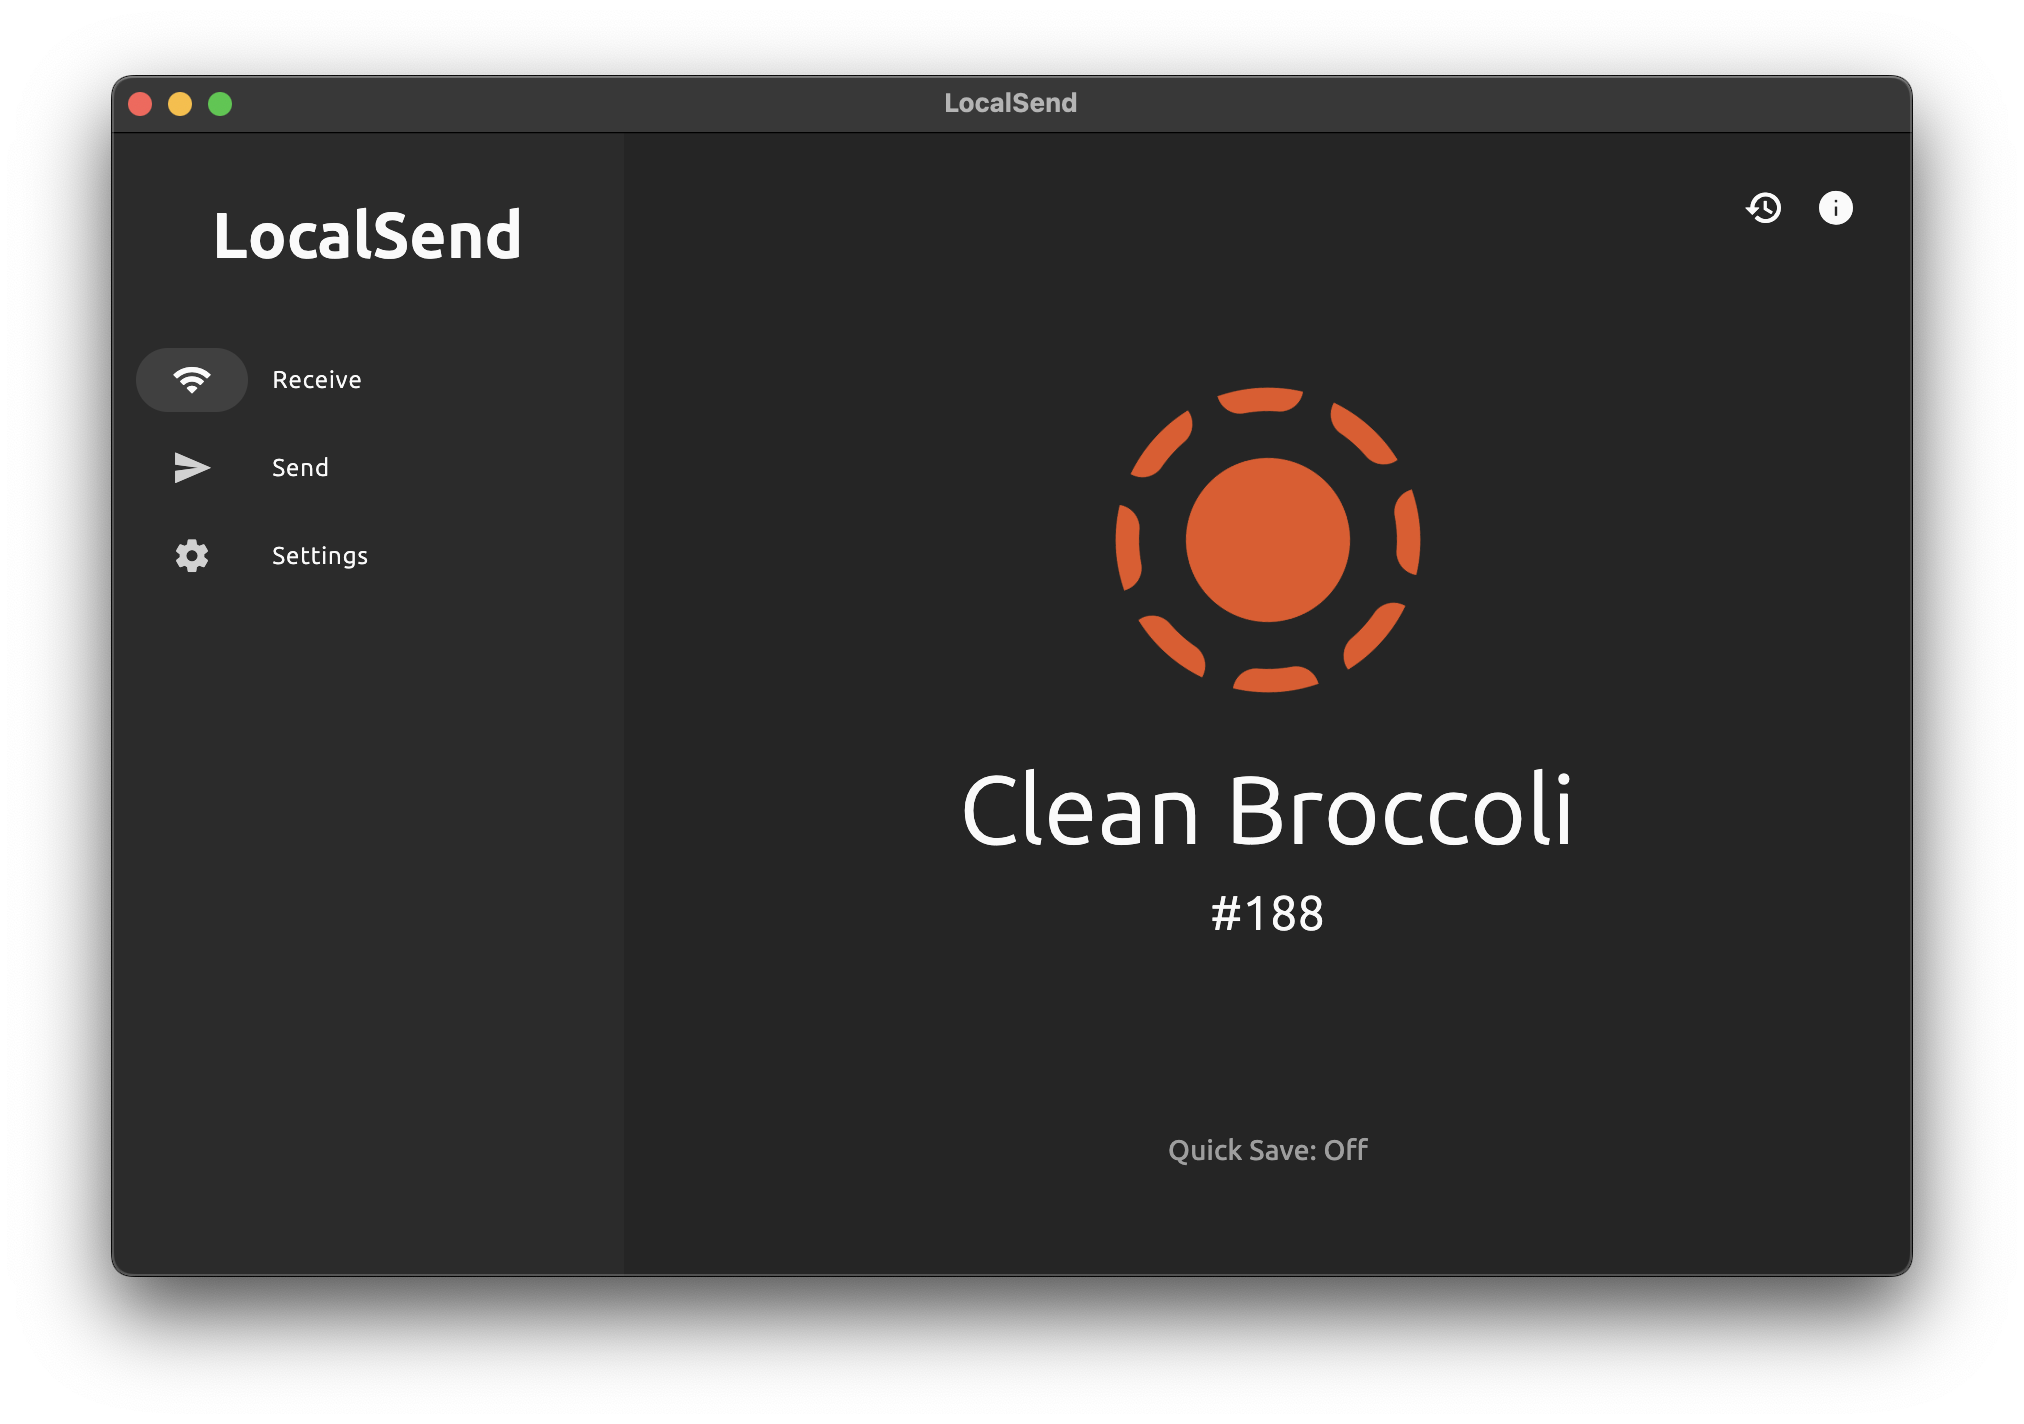The image size is (2024, 1424).
Task: Click the #188 device number
Action: click(1268, 913)
